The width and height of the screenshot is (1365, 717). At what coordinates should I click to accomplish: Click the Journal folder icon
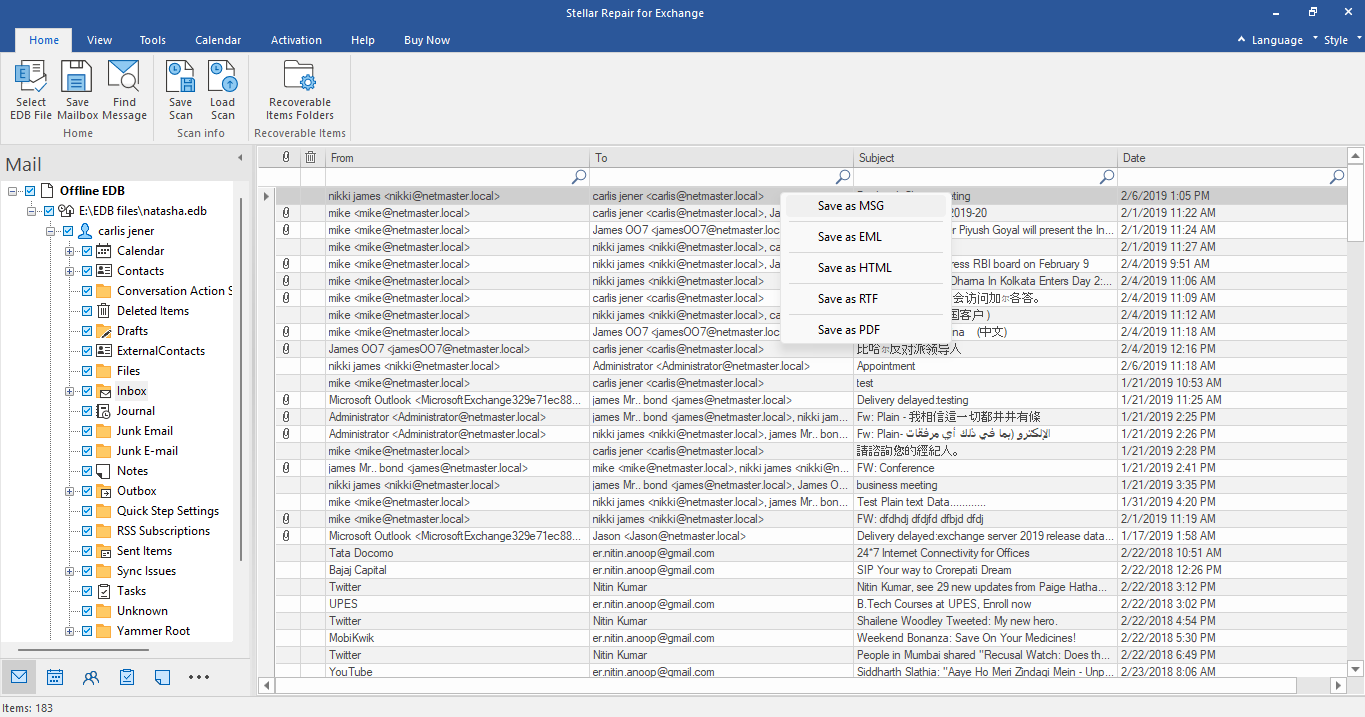[104, 411]
